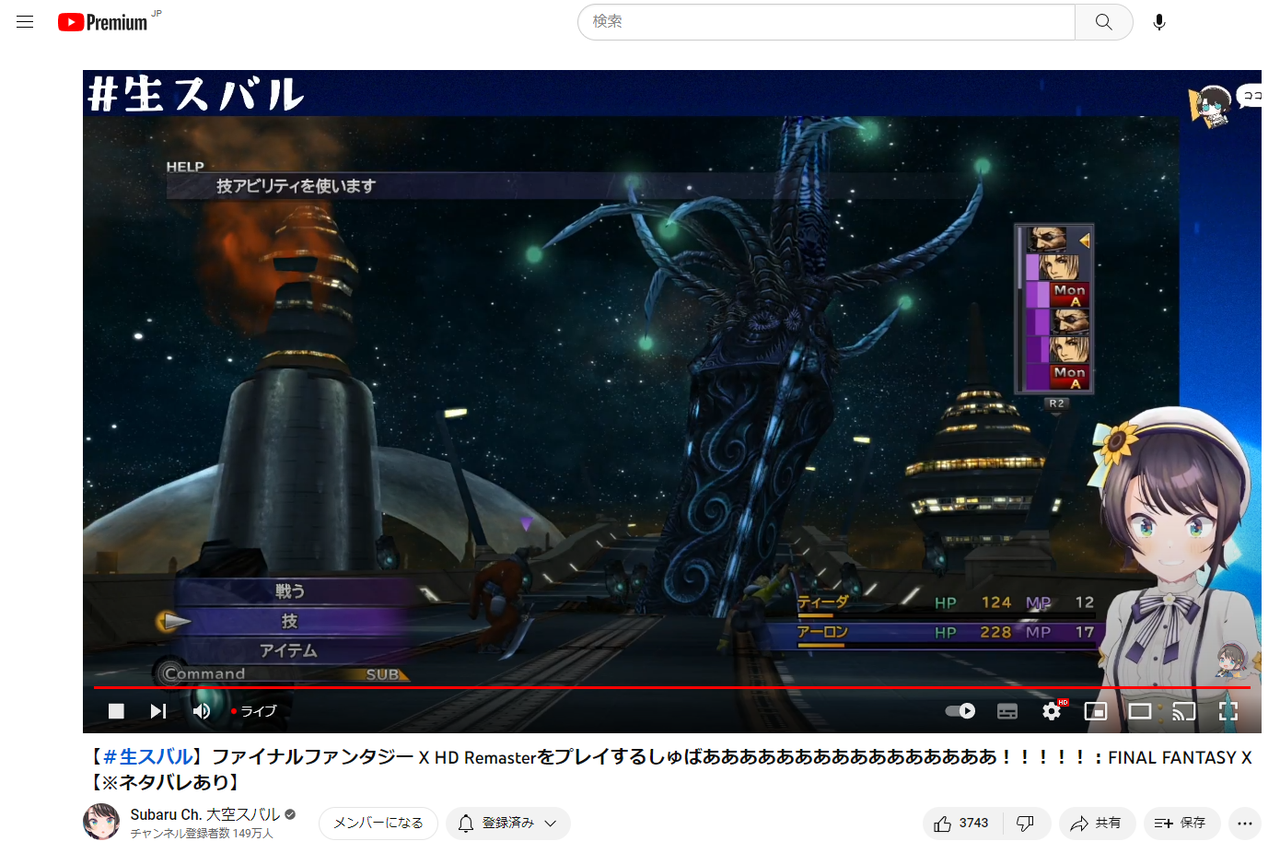The height and width of the screenshot is (853, 1280).
Task: Turn on subtitles with the captions icon
Action: pos(1008,711)
